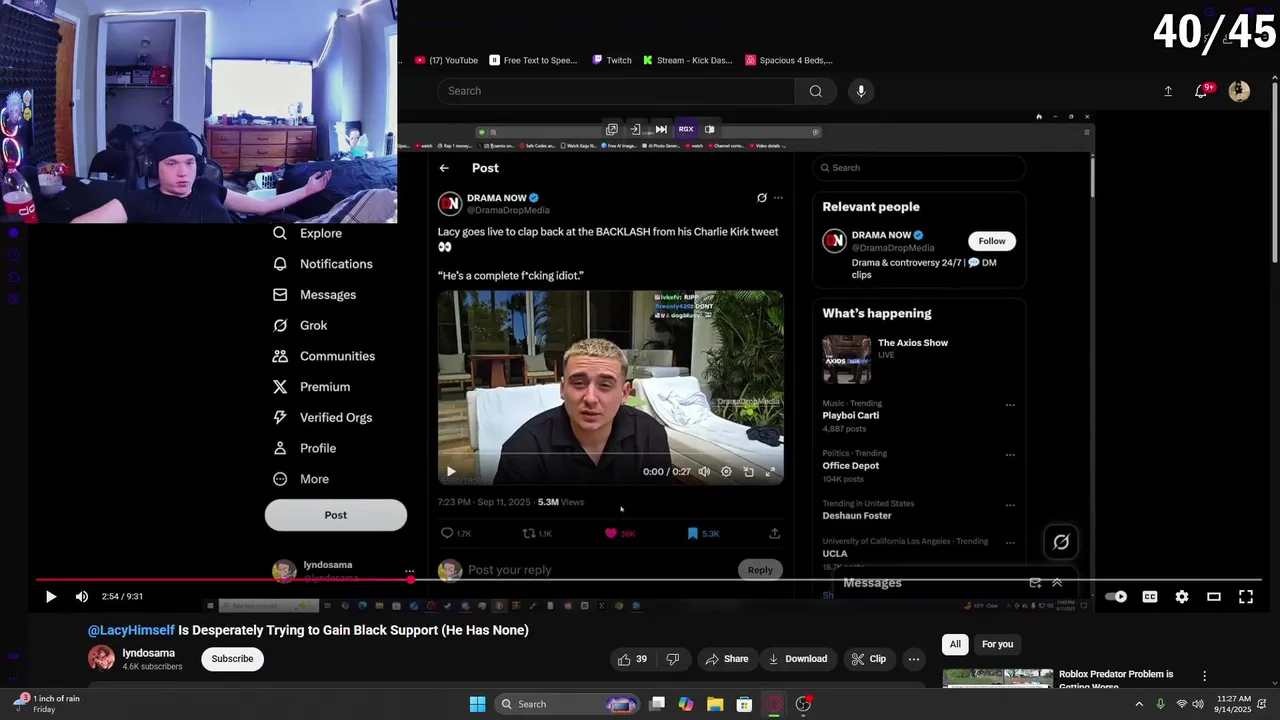1280x720 pixels.
Task: Click Download button under video
Action: [x=797, y=659]
